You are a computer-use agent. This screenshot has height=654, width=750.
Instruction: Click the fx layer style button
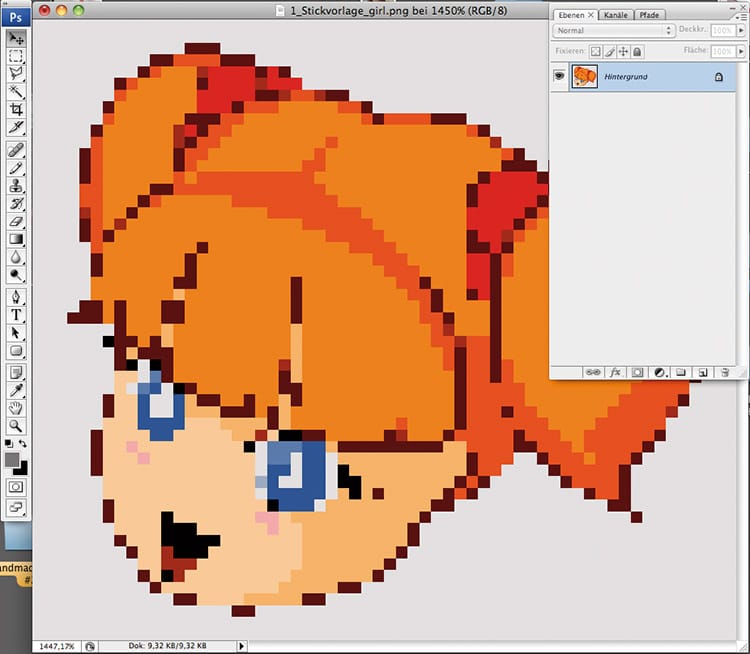pyautogui.click(x=615, y=372)
